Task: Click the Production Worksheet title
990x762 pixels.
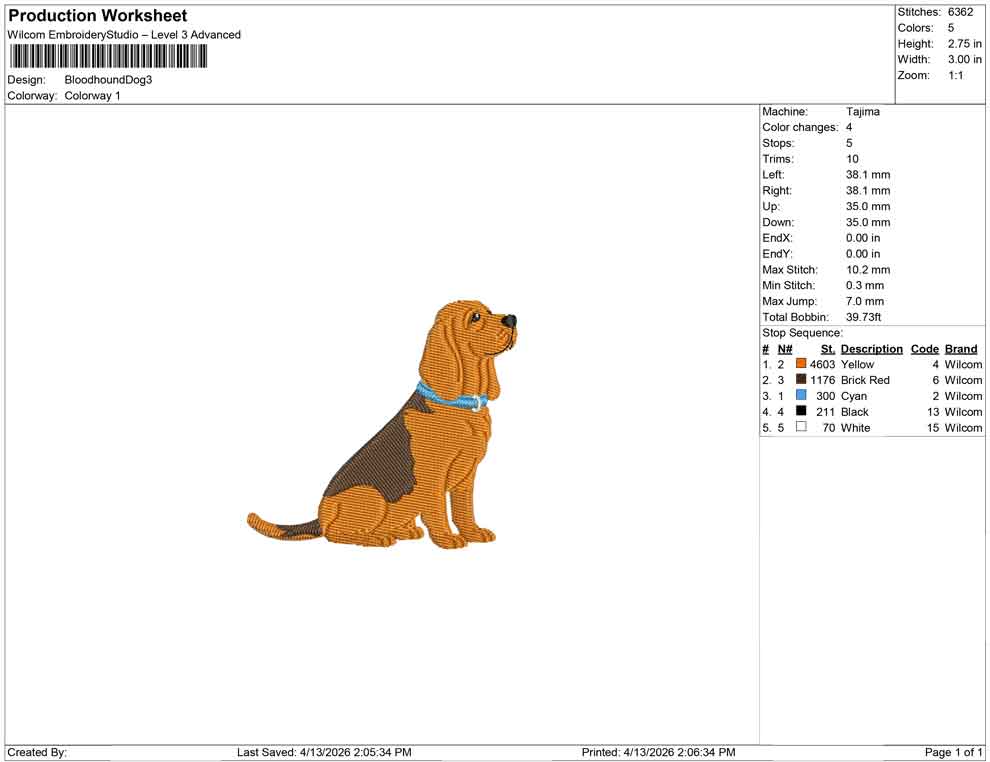Action: [x=96, y=16]
